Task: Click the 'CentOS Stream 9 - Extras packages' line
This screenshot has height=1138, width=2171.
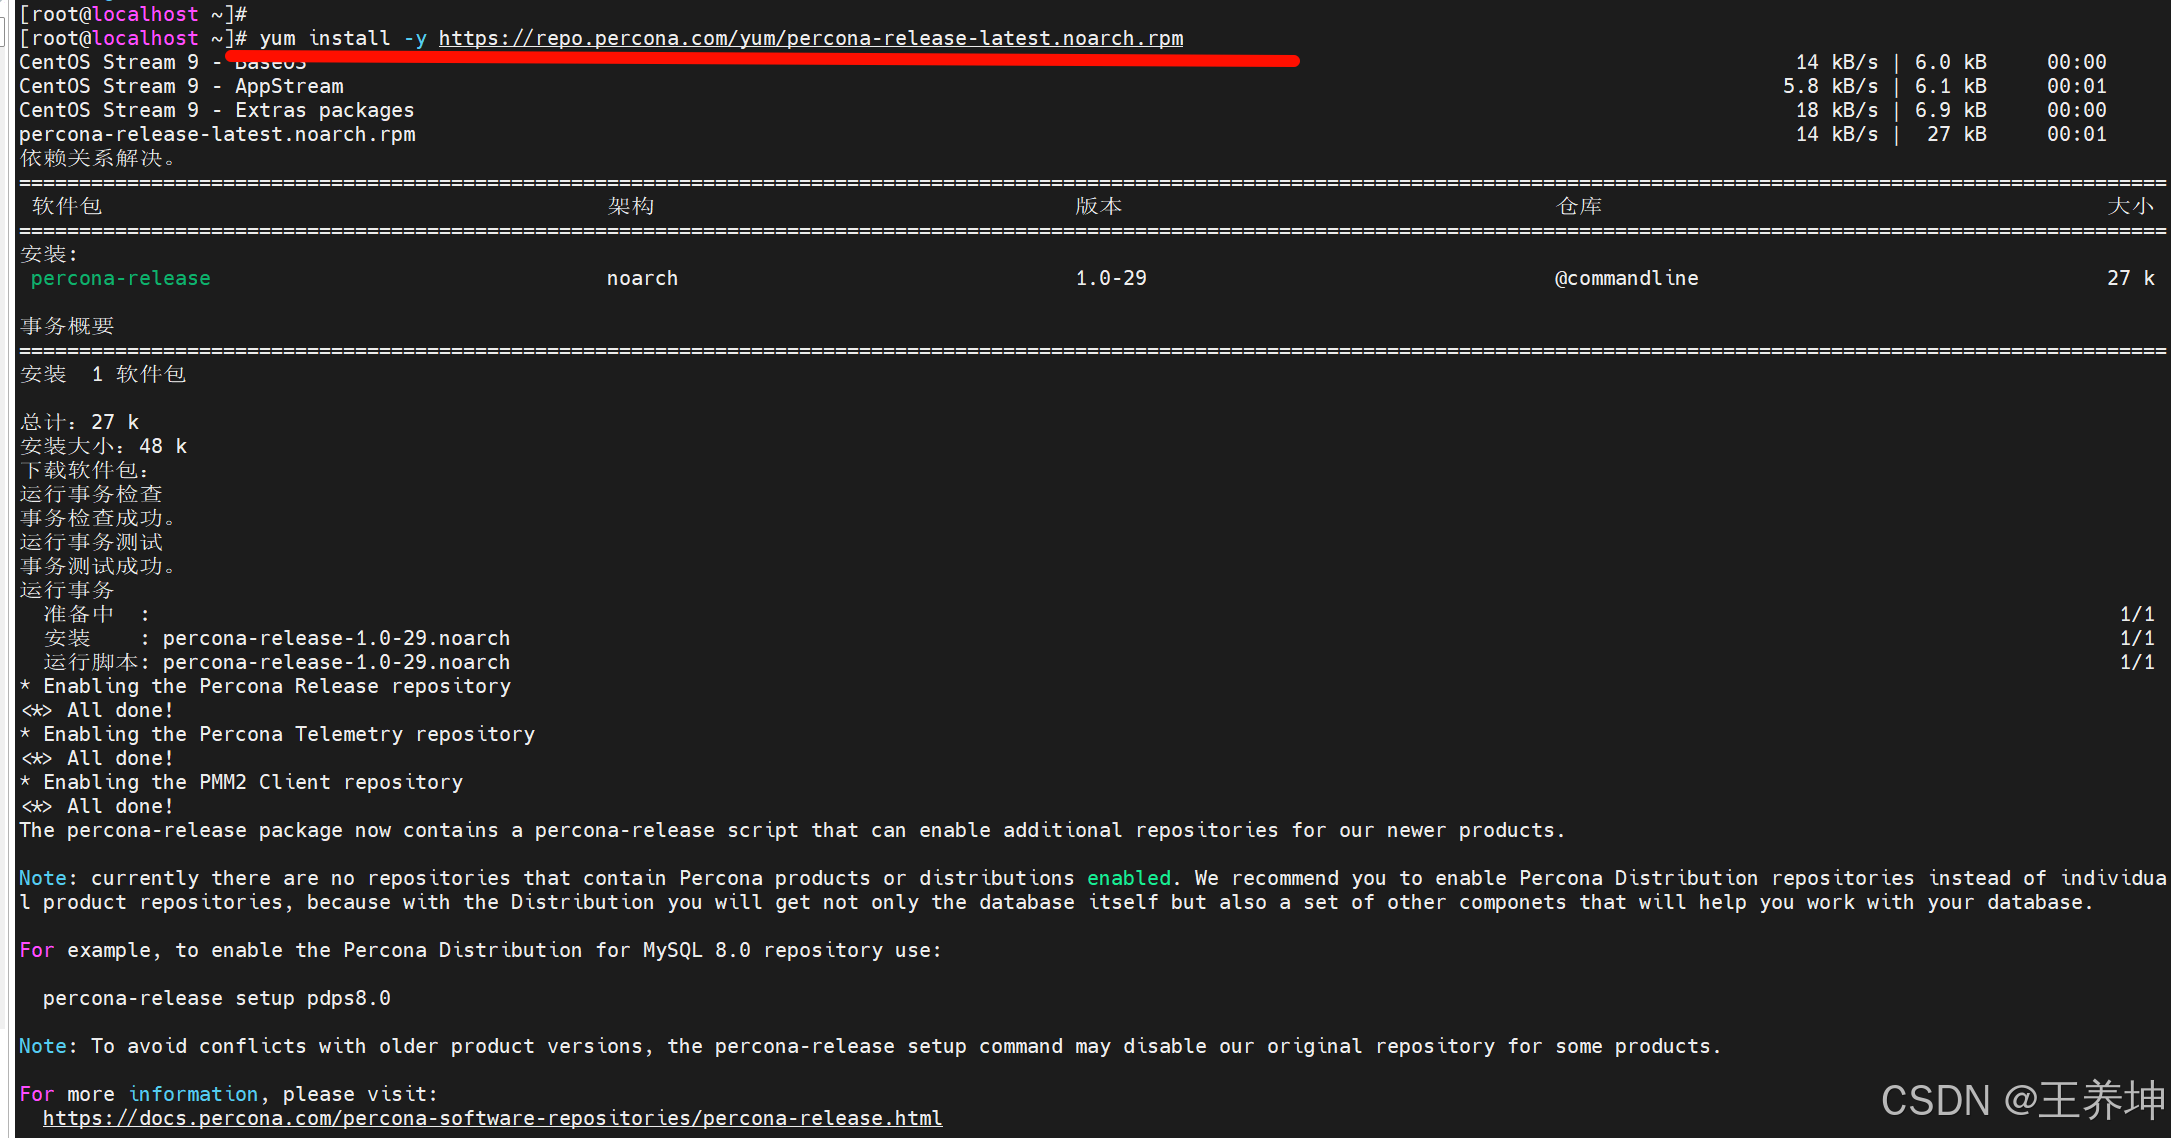Action: (x=216, y=110)
